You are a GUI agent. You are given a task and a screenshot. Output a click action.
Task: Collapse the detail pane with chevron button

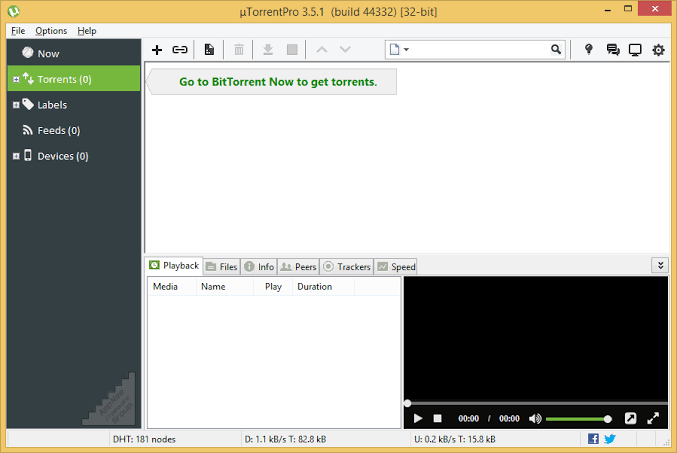tap(660, 265)
